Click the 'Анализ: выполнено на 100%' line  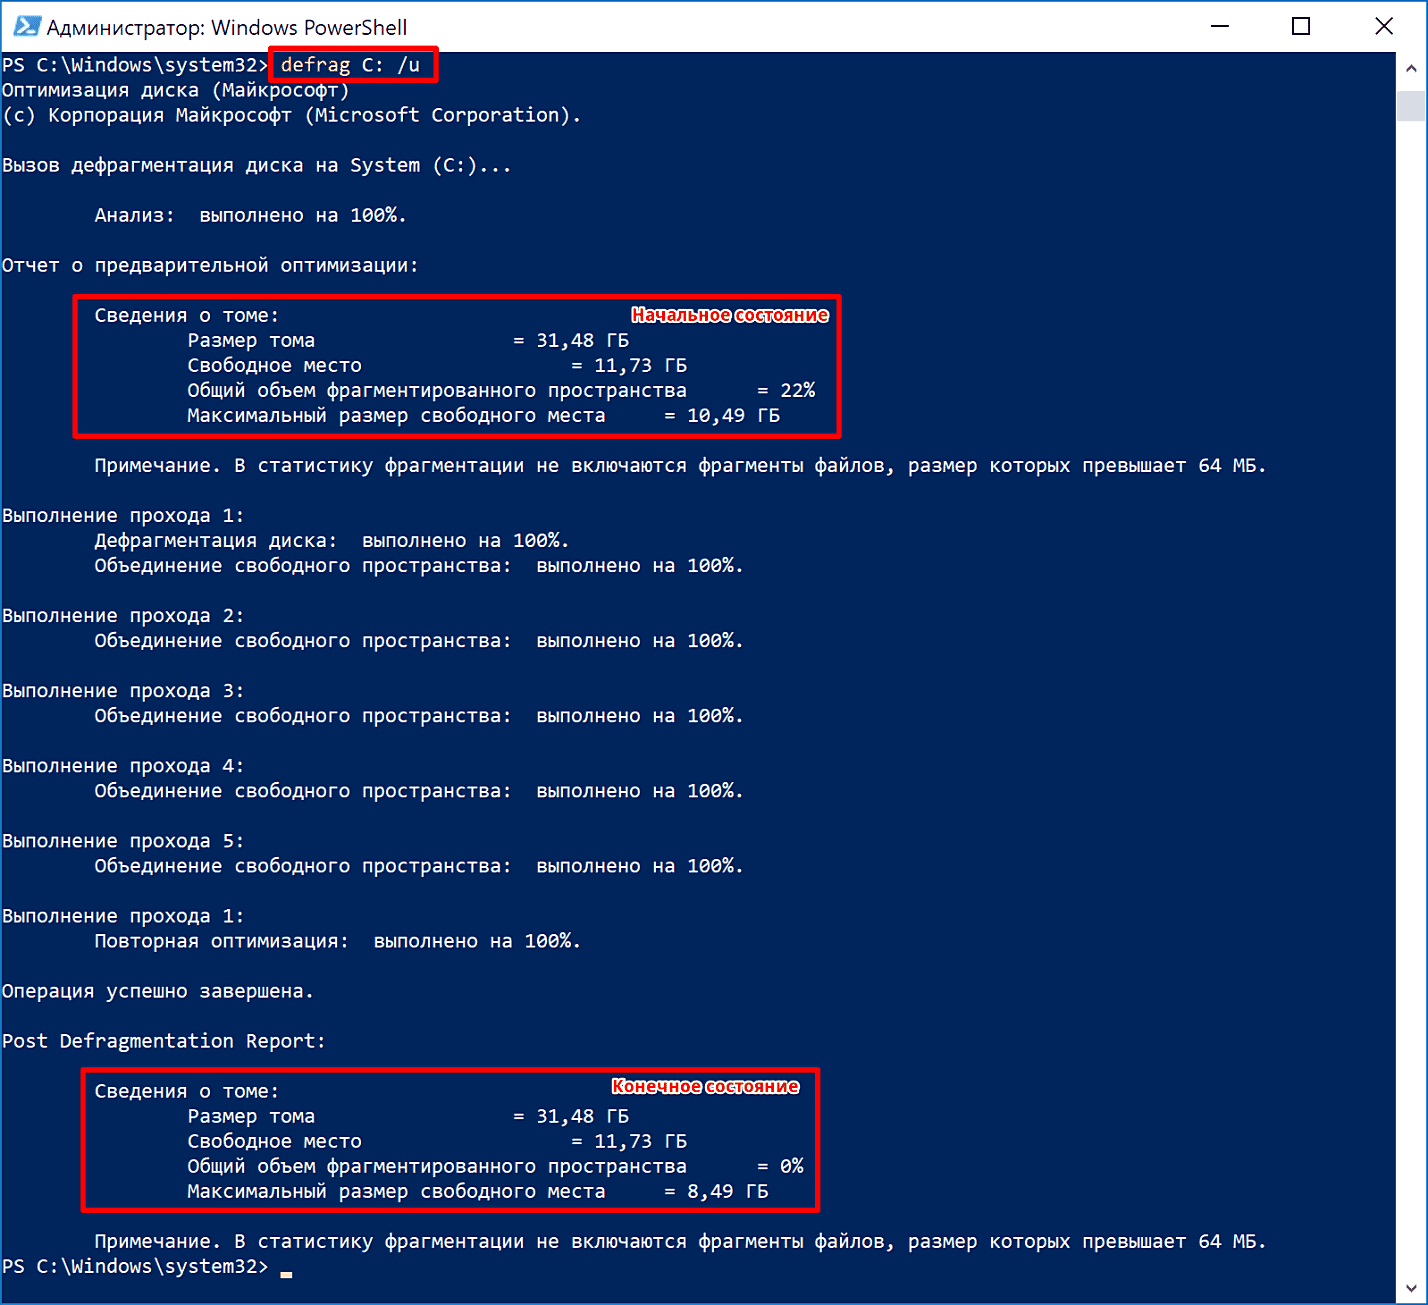(250, 215)
